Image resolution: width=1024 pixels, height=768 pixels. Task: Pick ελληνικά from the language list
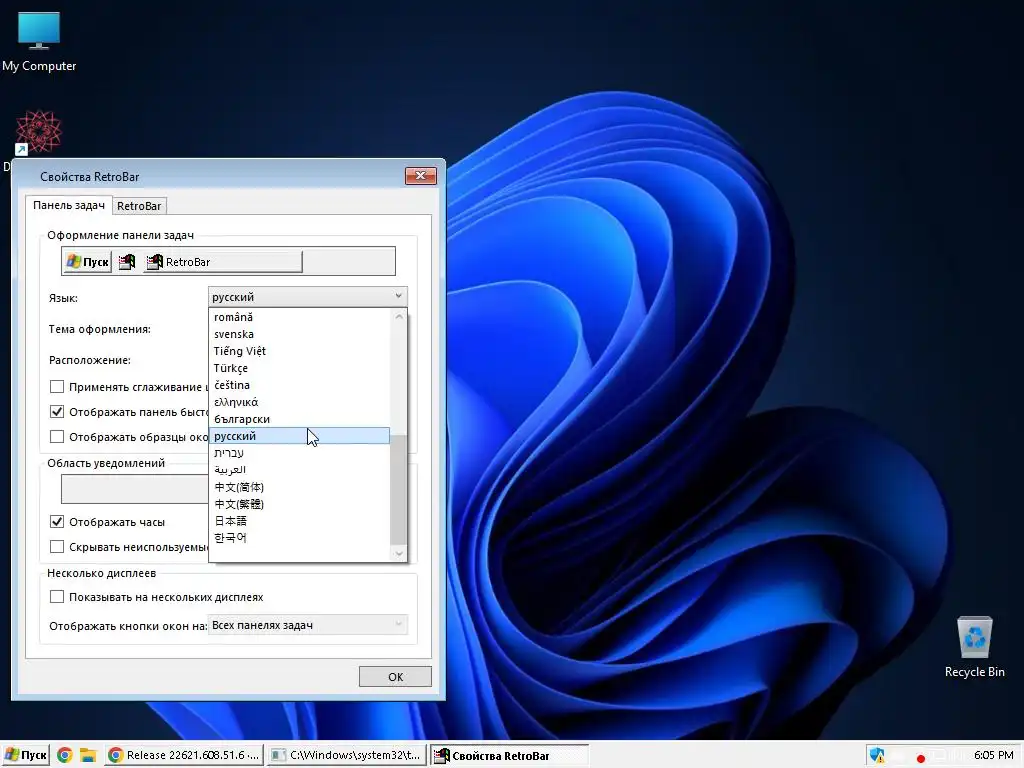299,402
